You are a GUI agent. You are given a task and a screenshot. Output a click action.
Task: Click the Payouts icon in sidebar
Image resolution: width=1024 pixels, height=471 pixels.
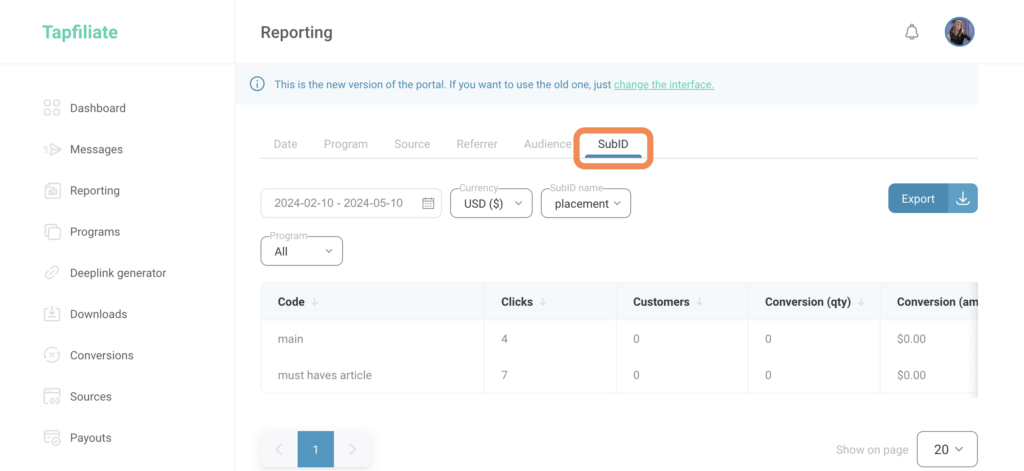[x=52, y=438]
